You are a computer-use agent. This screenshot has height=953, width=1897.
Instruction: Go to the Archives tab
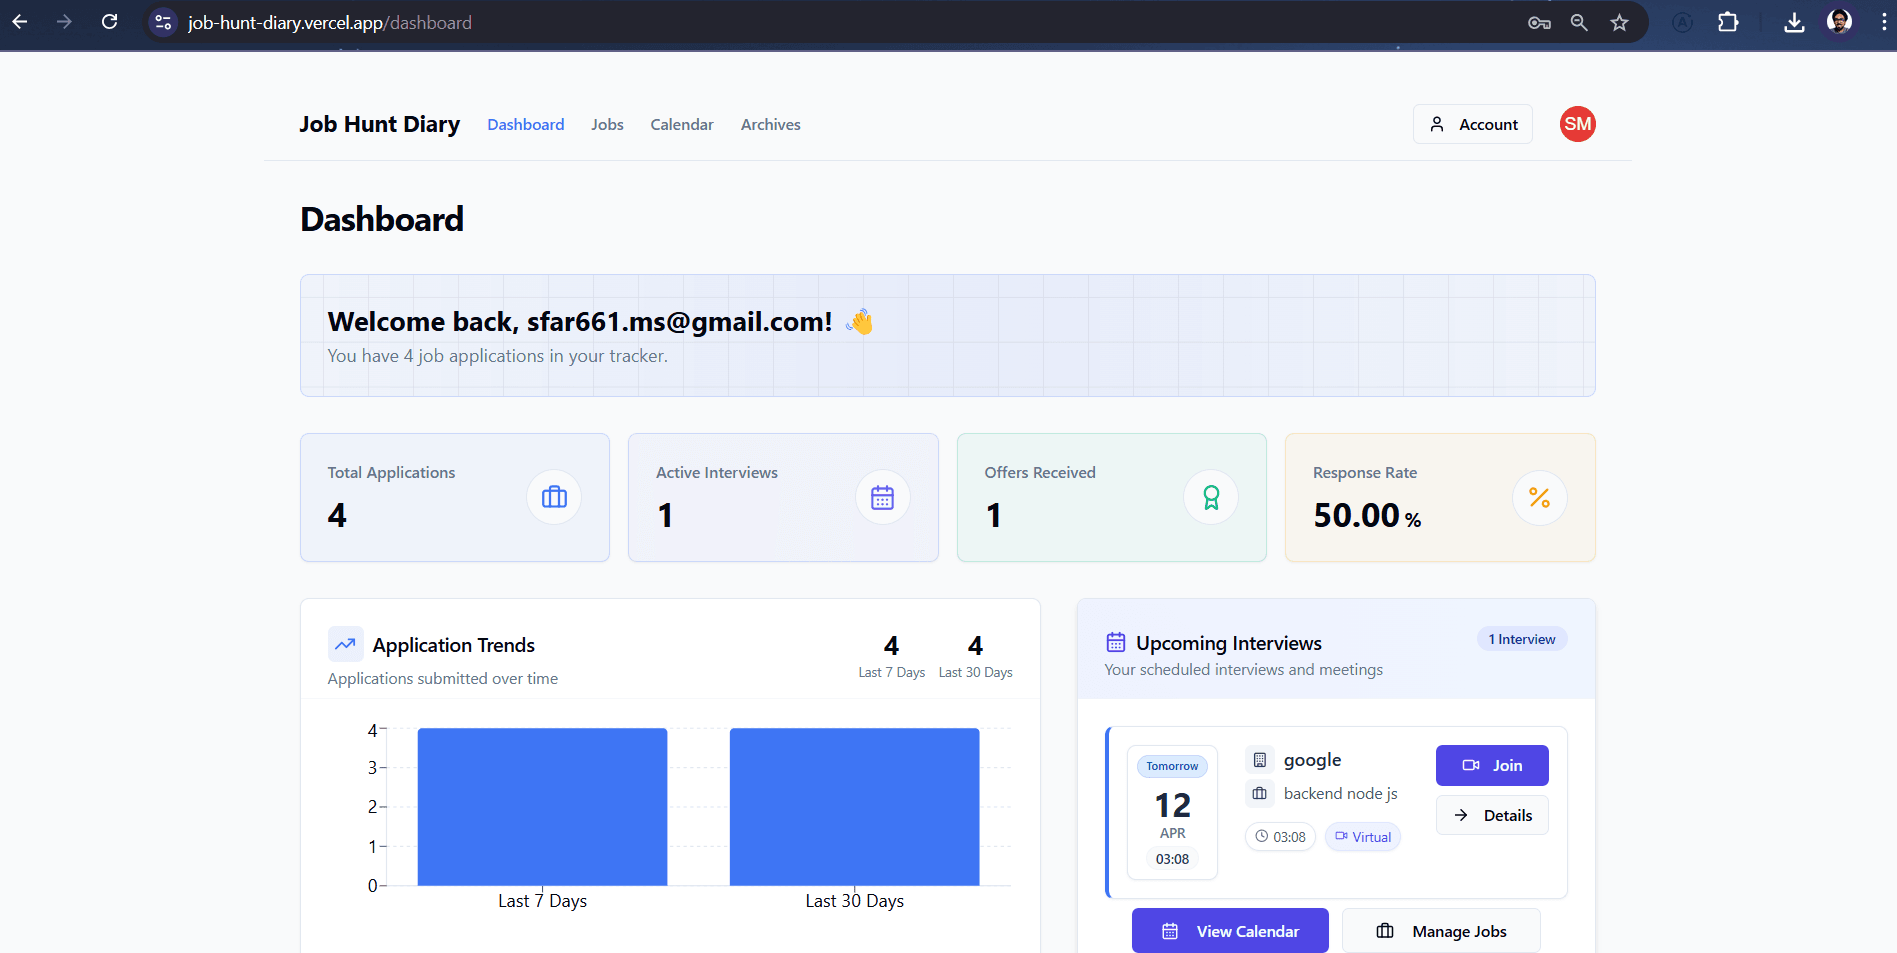[770, 125]
